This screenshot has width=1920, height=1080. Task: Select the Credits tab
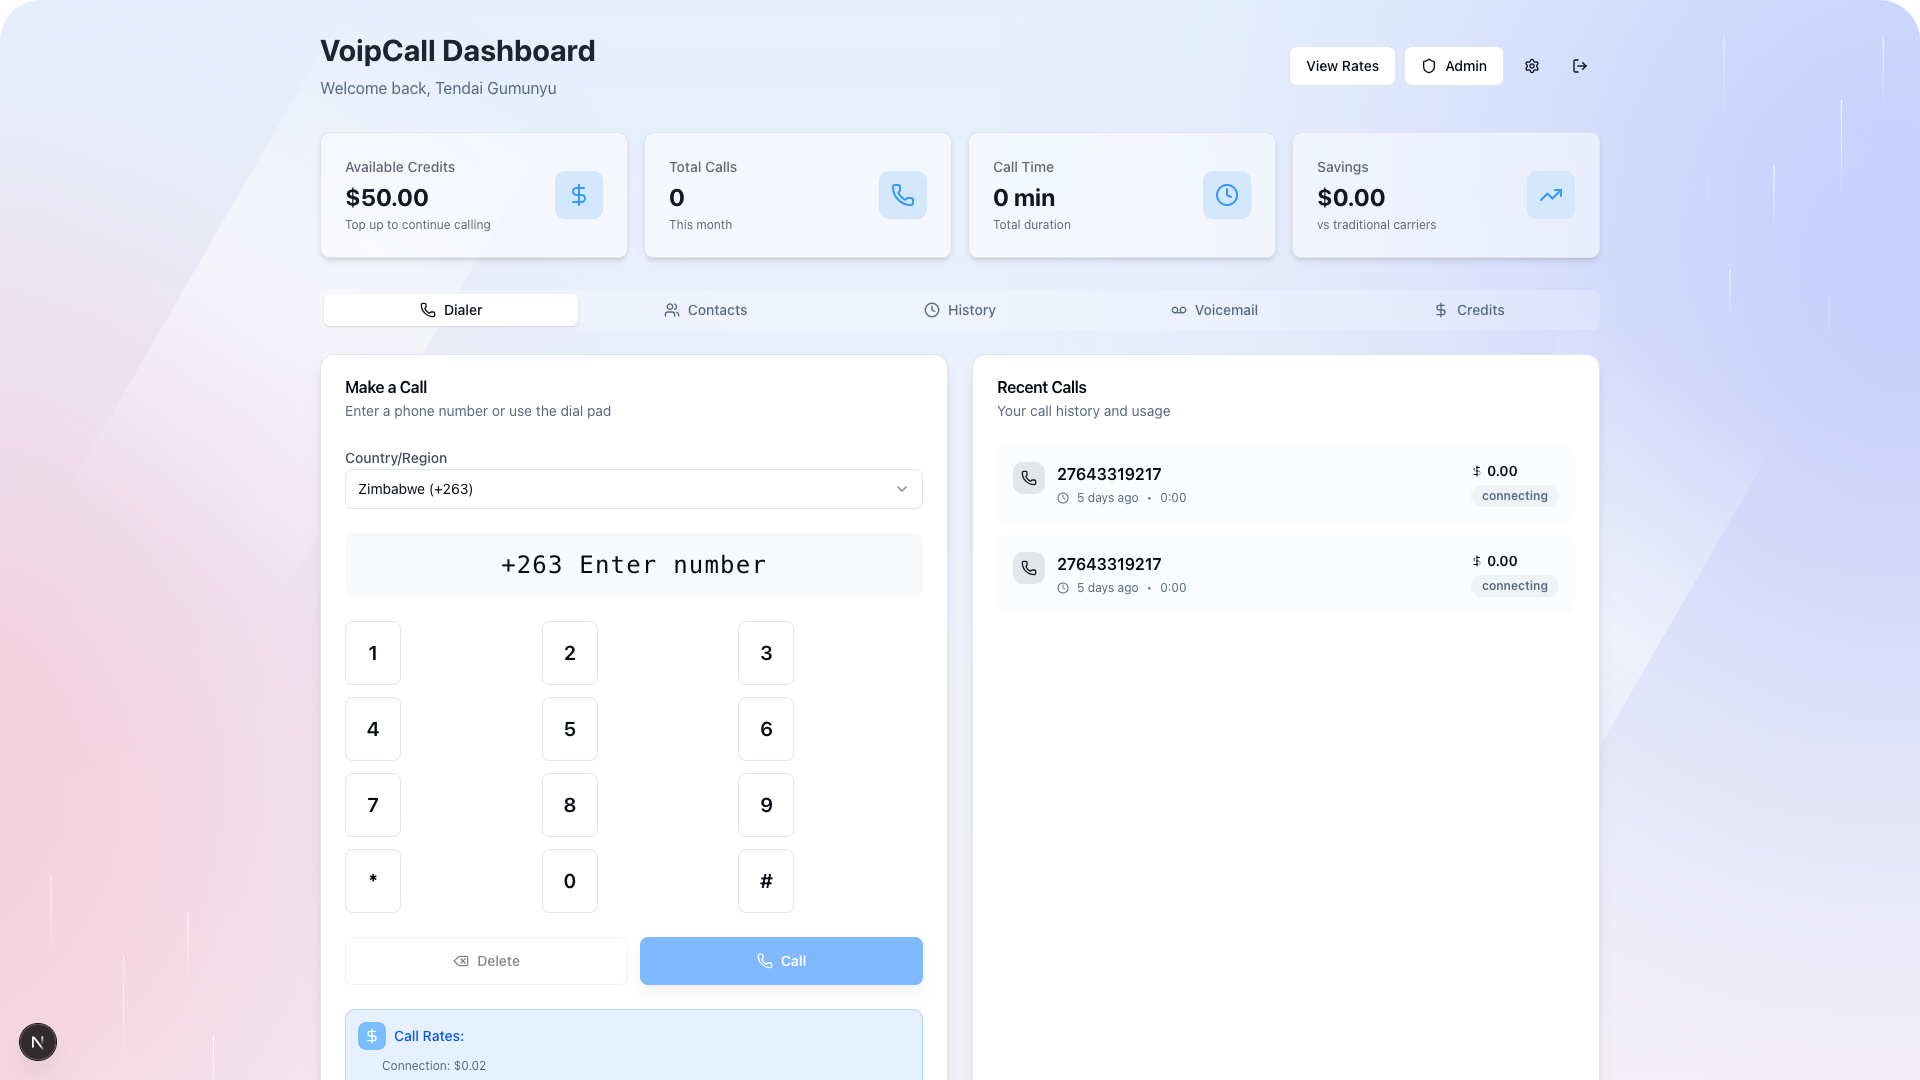click(x=1470, y=310)
